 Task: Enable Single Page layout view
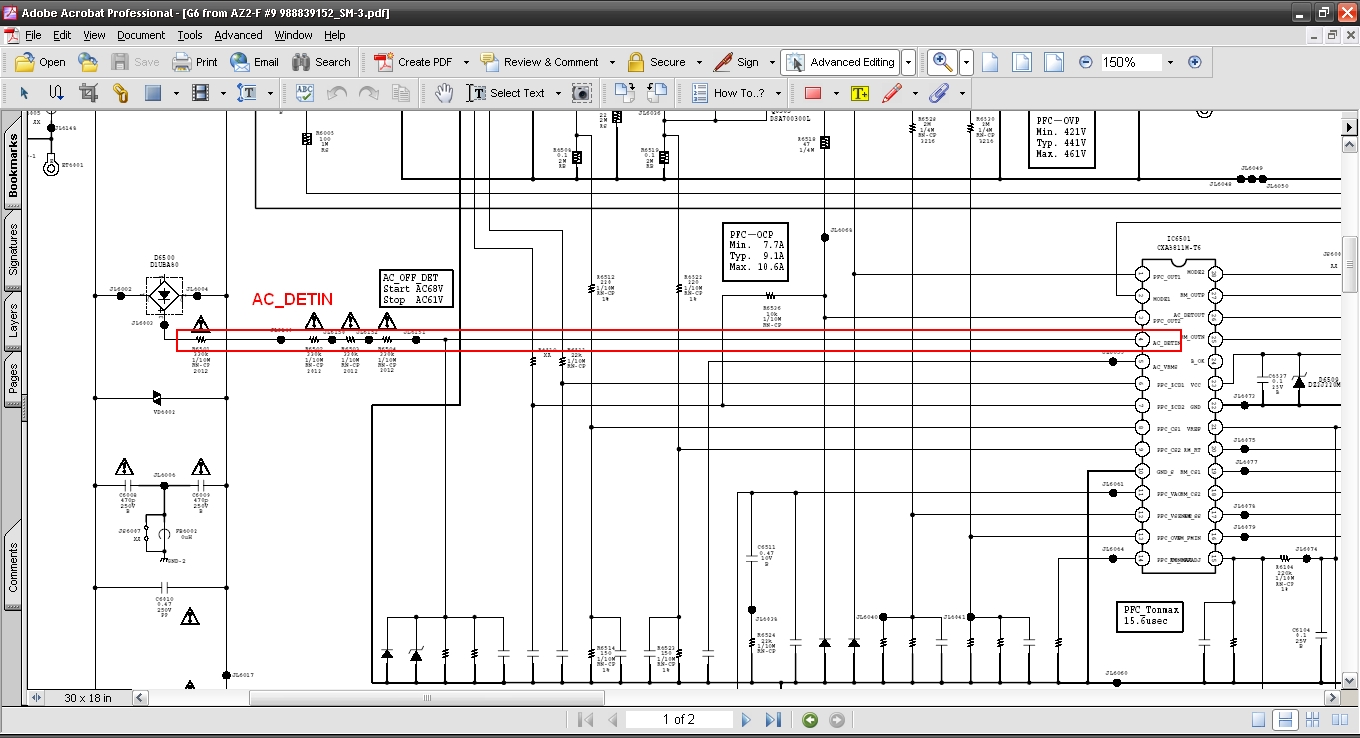[1259, 720]
